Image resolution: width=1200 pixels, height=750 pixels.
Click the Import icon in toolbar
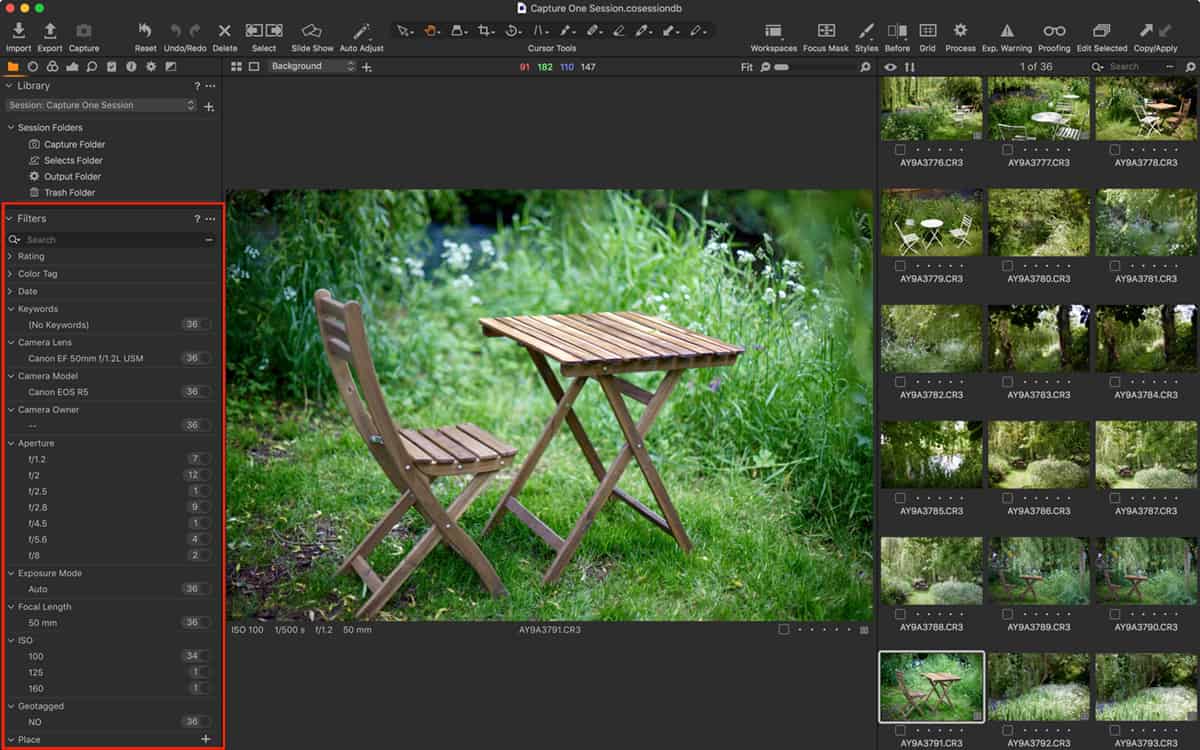click(18, 32)
